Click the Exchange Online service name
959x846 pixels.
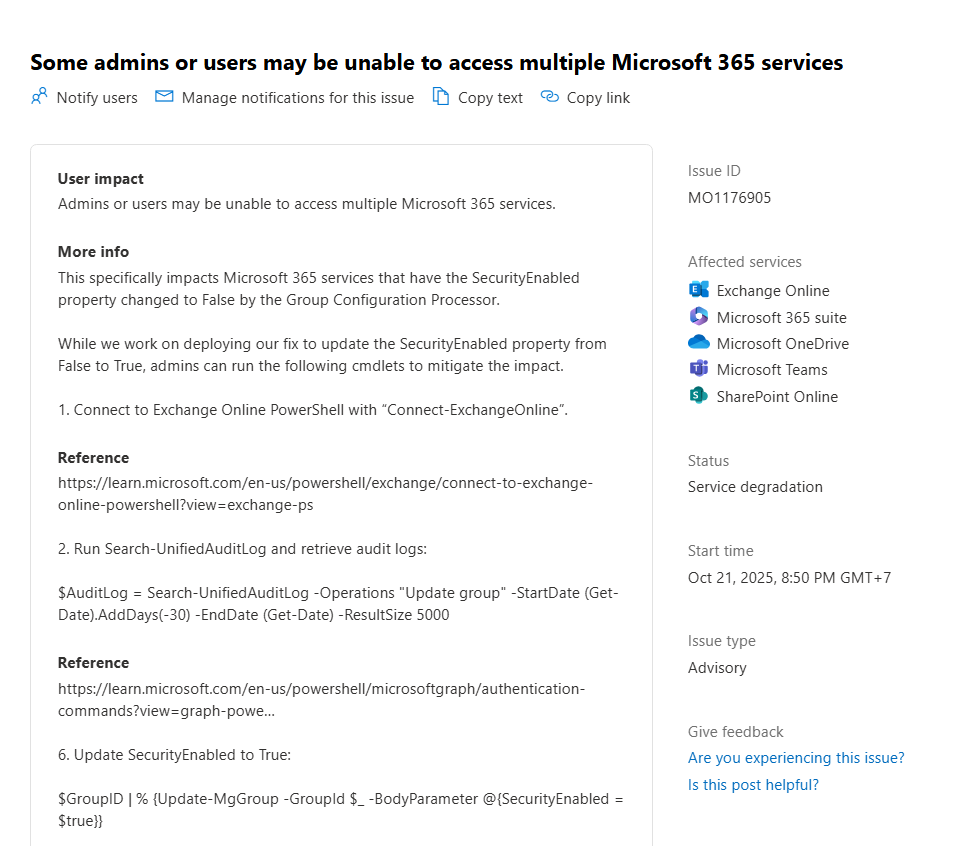[773, 291]
